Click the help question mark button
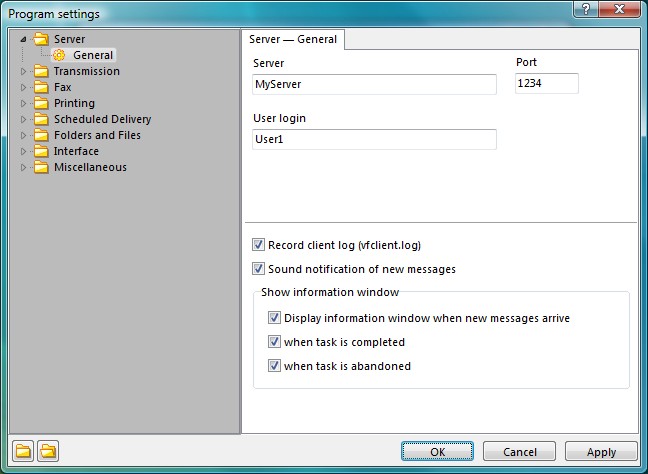The height and width of the screenshot is (474, 648). pos(586,9)
